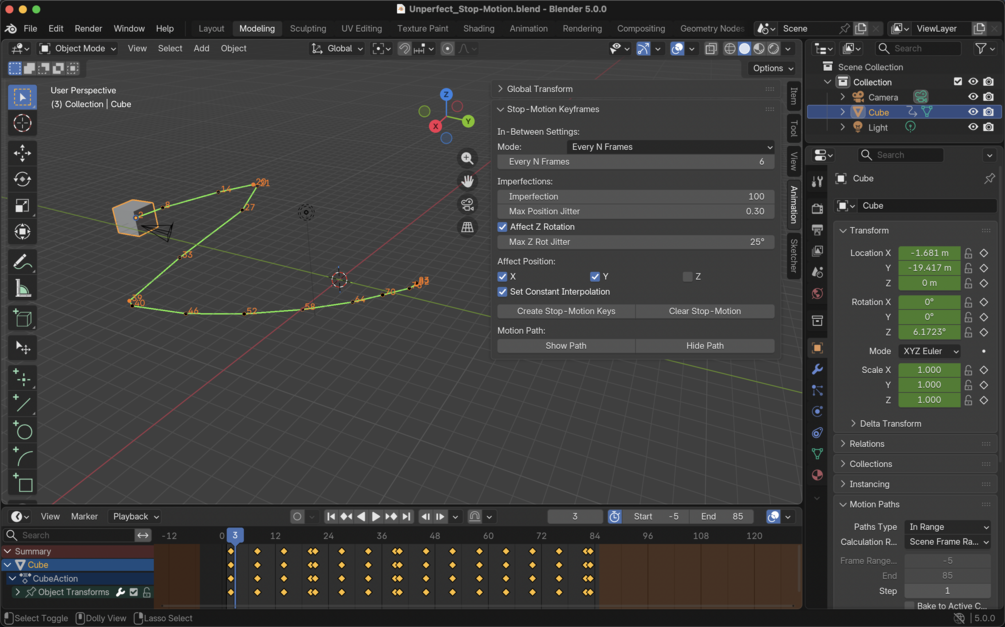This screenshot has height=627, width=1005.
Task: Open the Render menu
Action: point(88,29)
